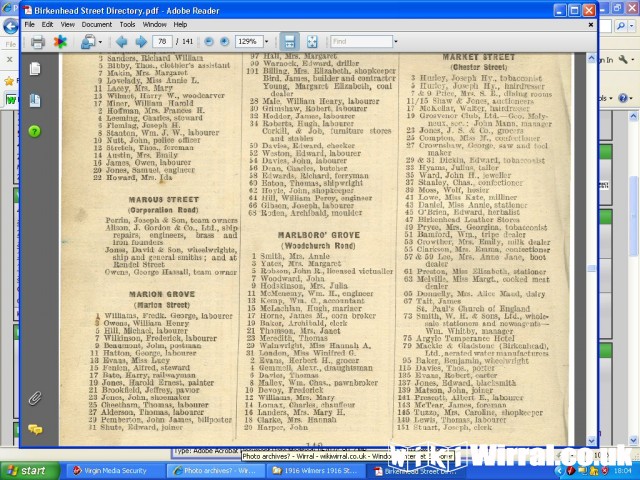Screen dimensions: 640x480
Task: Click the collaborate start-meeting icon
Action: pyautogui.click(x=88, y=42)
